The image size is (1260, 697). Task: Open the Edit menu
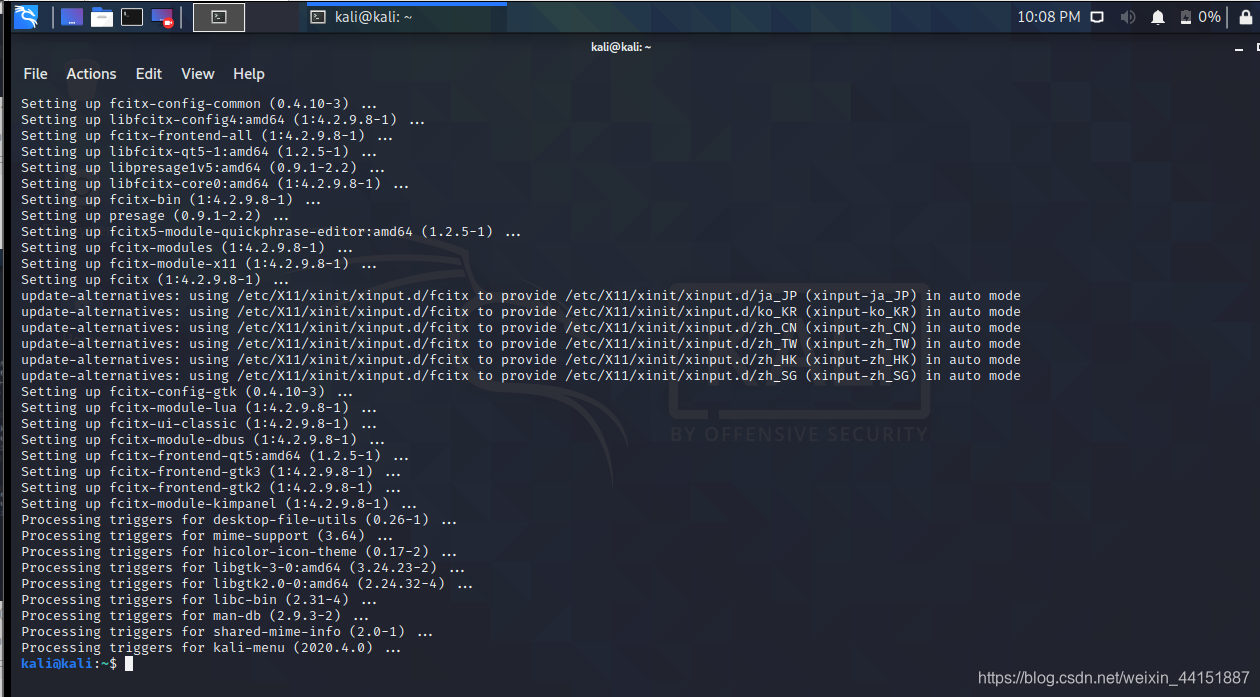point(149,74)
